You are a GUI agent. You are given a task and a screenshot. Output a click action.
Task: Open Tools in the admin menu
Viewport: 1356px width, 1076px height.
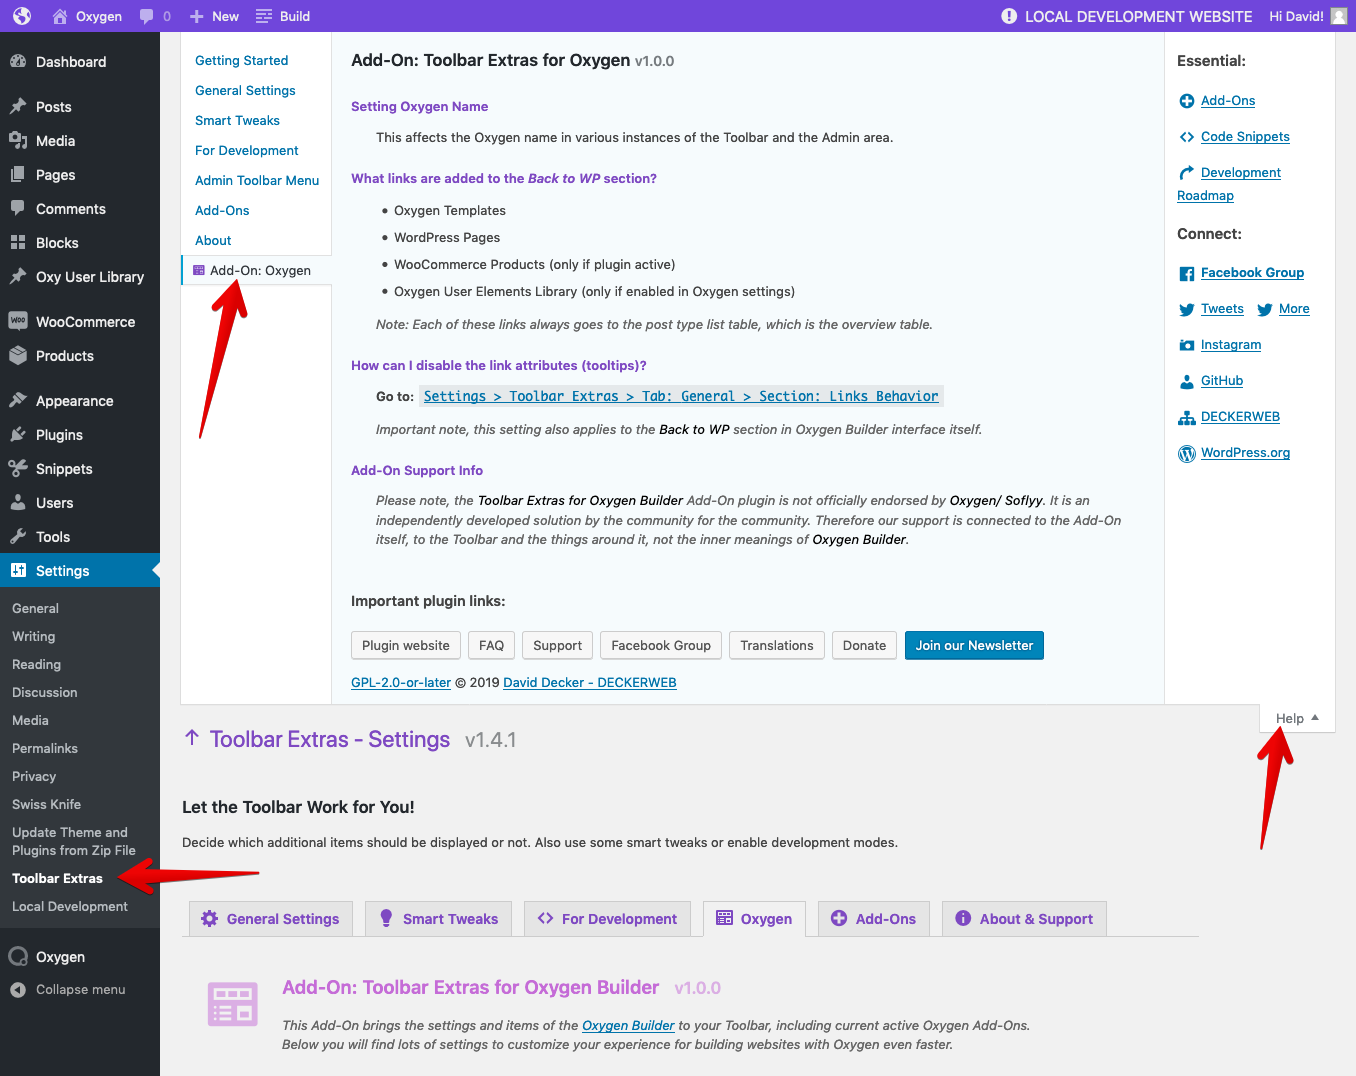click(x=80, y=537)
